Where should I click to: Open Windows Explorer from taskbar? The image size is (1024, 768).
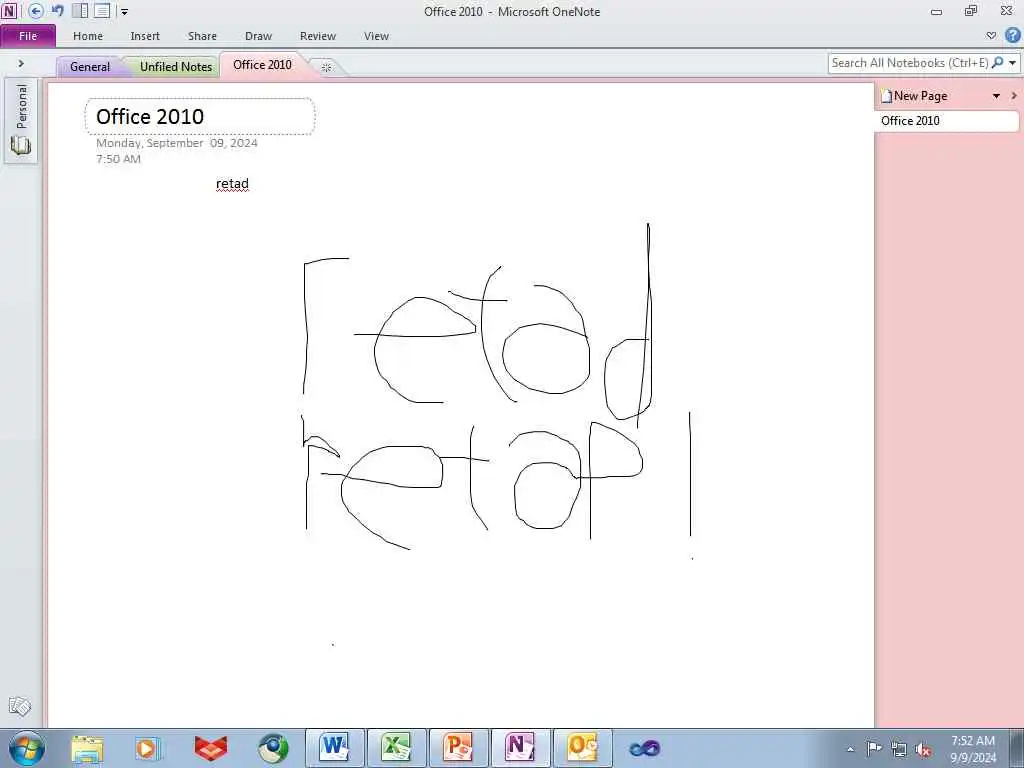click(87, 748)
